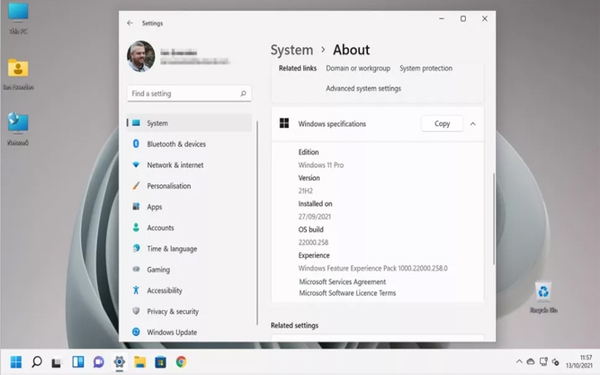Image resolution: width=600 pixels, height=375 pixels.
Task: Click the Find a setting search box
Action: 189,93
